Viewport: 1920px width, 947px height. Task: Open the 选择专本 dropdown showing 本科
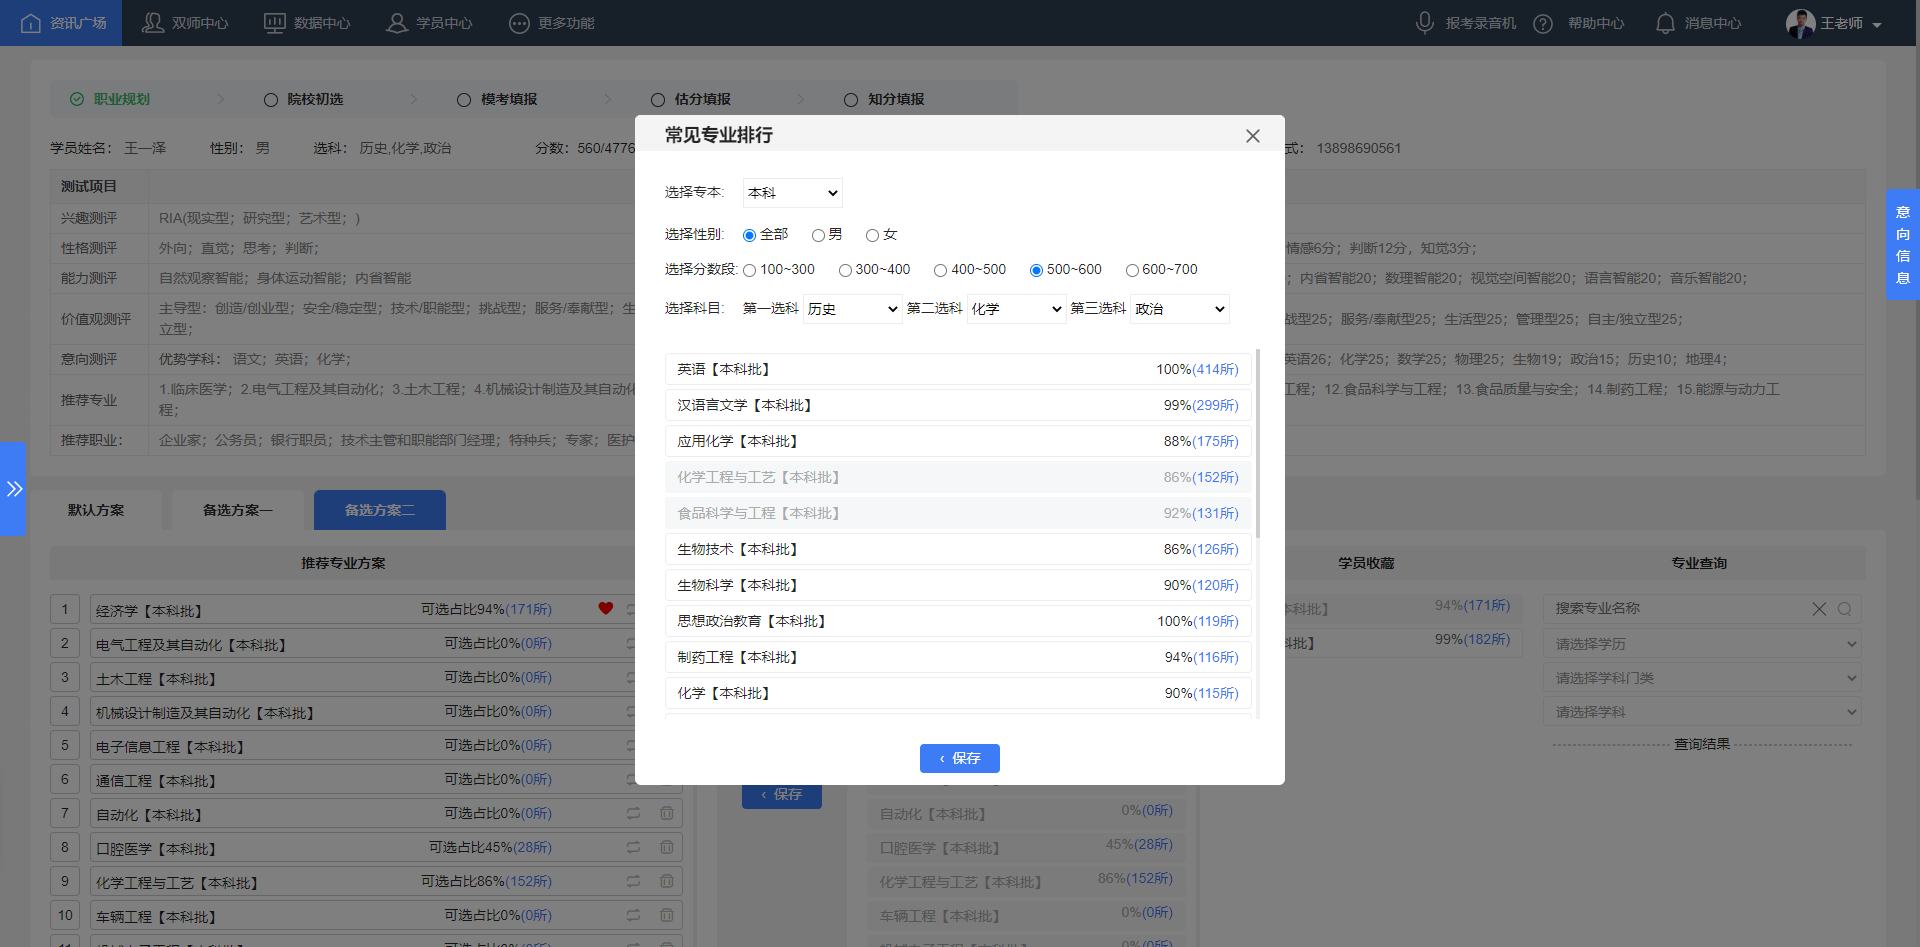coord(793,193)
